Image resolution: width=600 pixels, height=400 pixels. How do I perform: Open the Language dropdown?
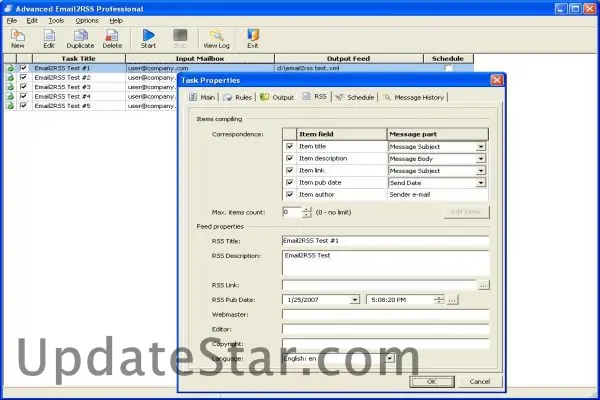[x=390, y=358]
